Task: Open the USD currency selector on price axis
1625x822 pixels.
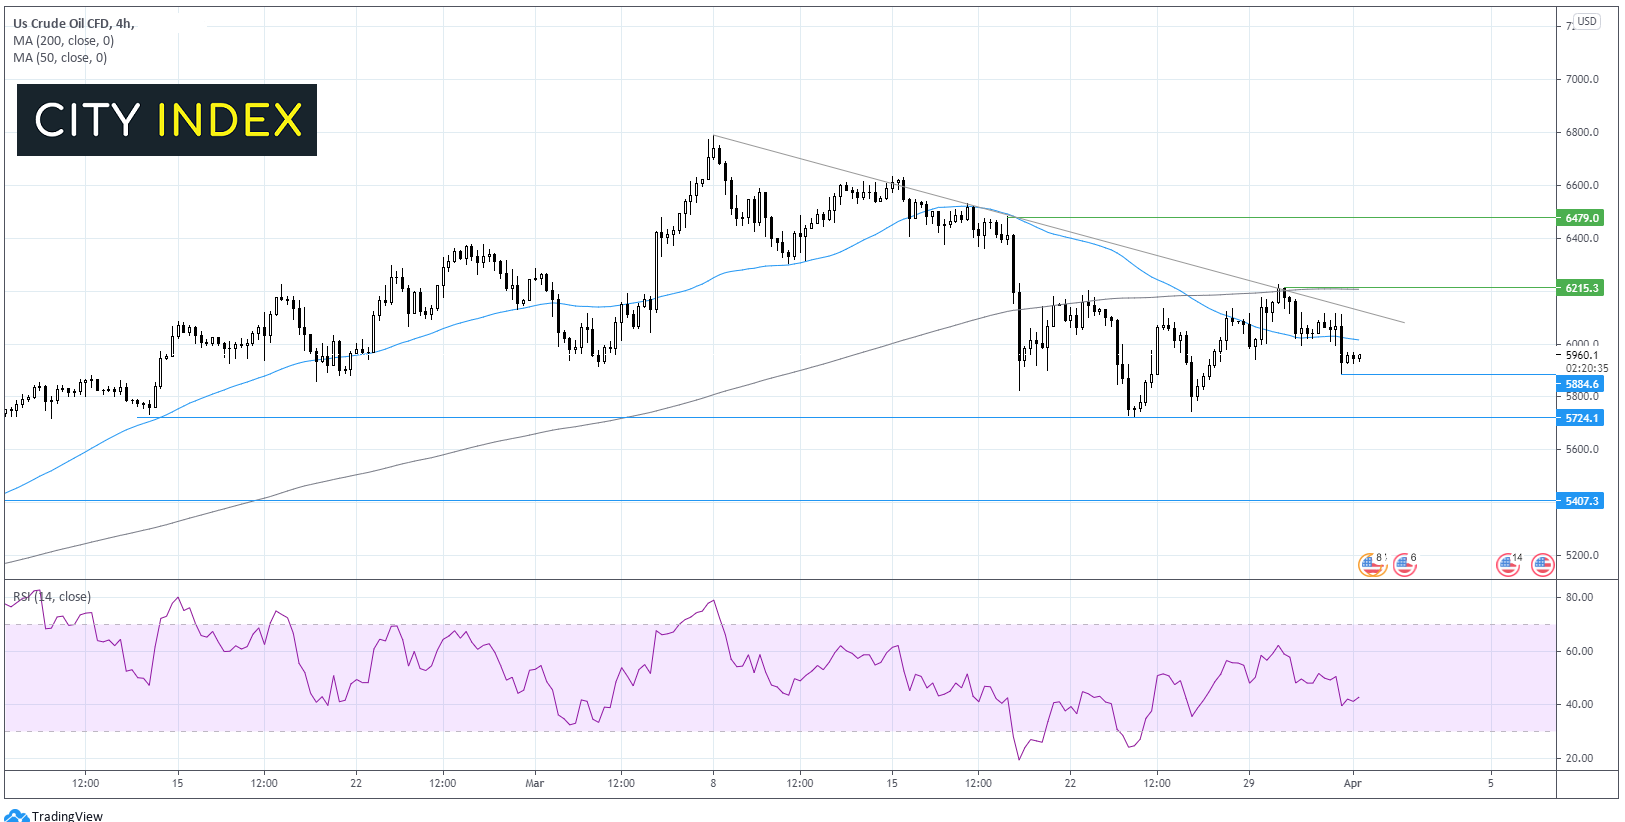Action: [x=1586, y=21]
